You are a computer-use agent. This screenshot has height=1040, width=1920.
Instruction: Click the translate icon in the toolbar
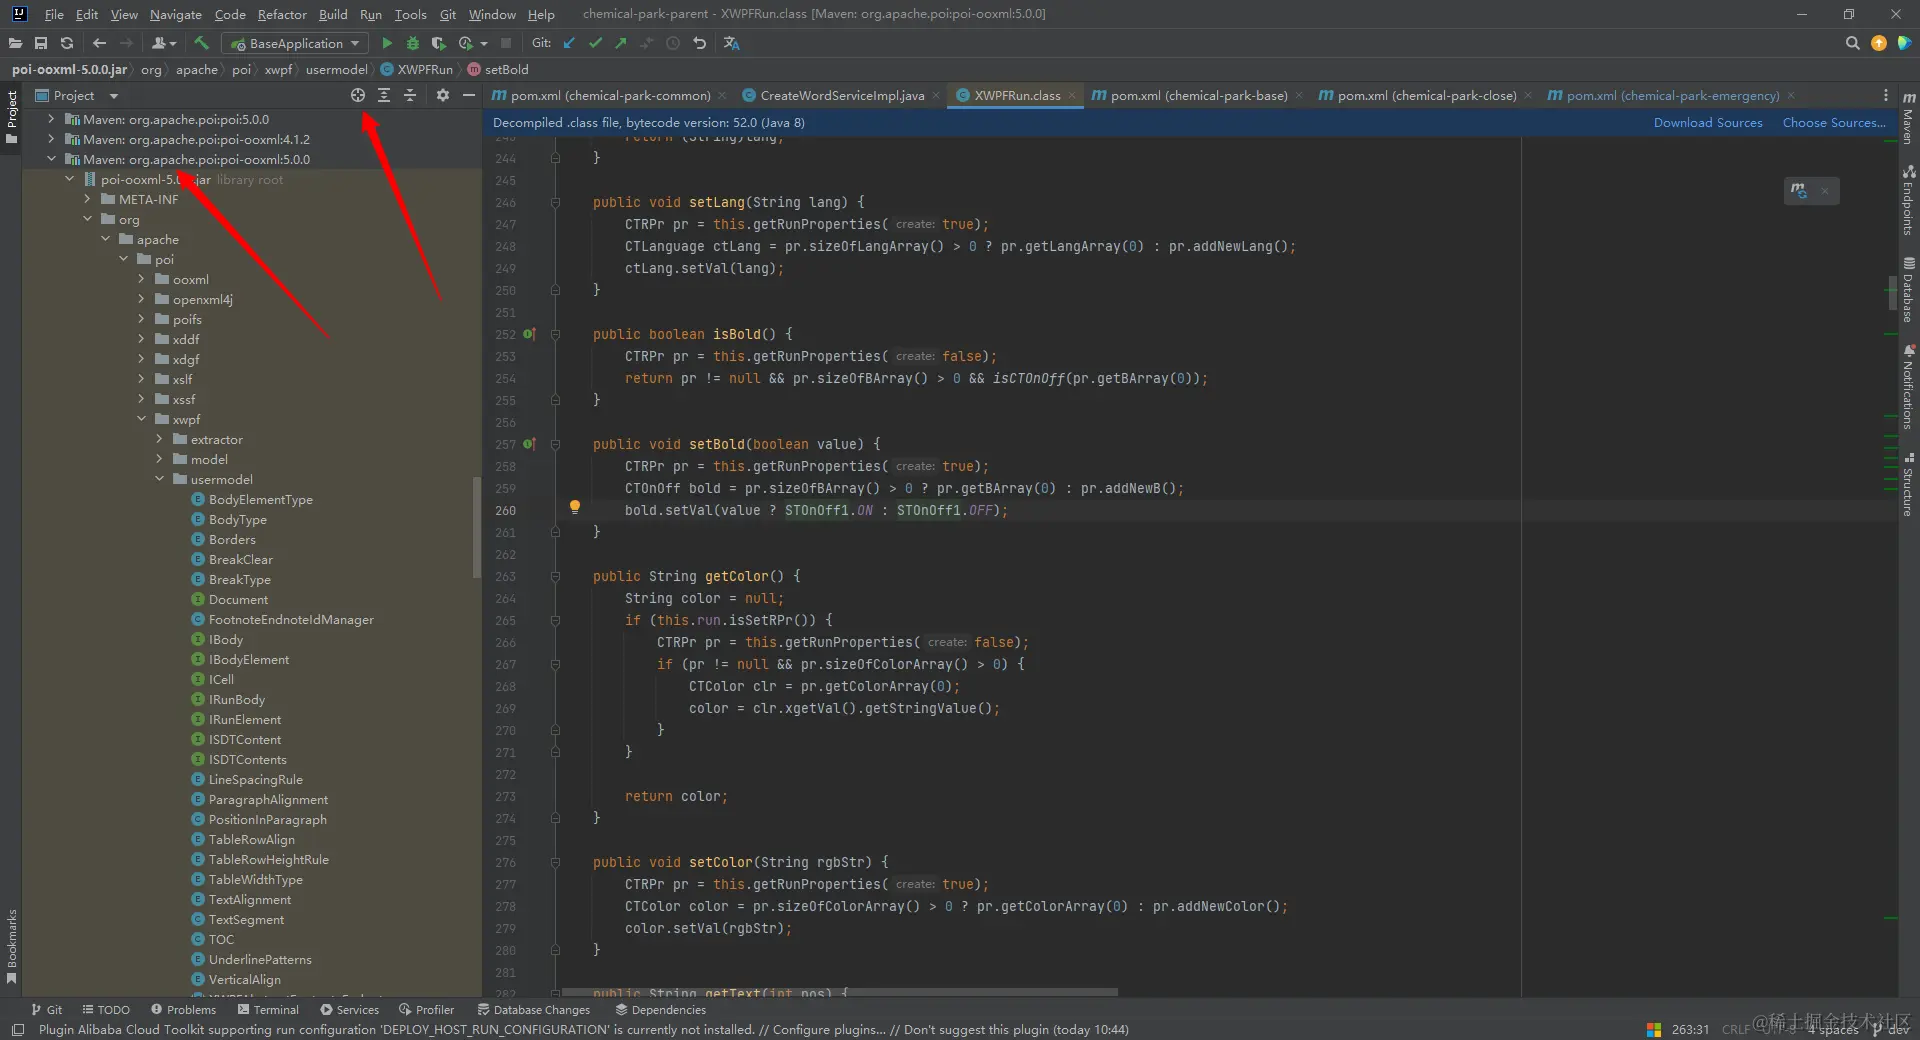pyautogui.click(x=731, y=43)
